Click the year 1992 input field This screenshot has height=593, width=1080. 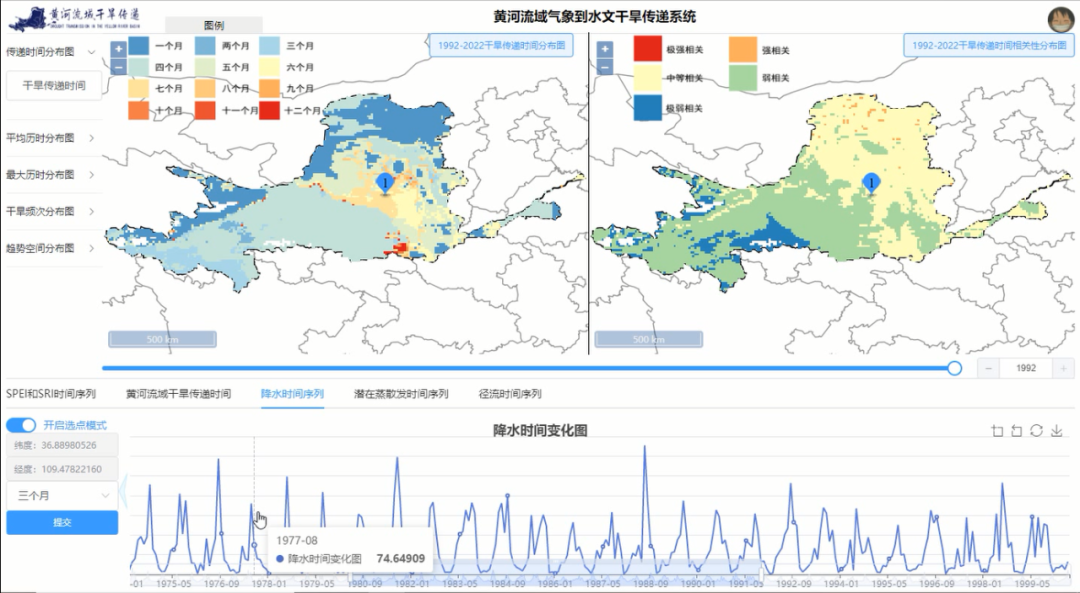1026,368
